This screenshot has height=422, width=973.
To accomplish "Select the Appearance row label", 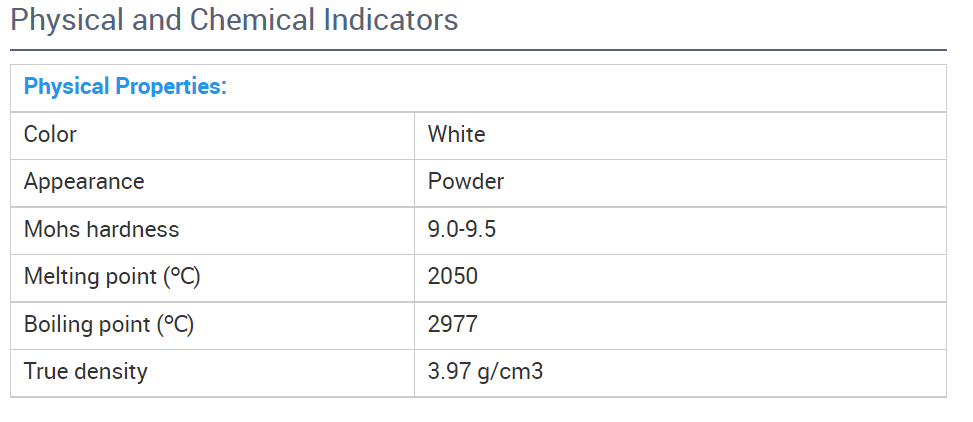I will (x=84, y=182).
